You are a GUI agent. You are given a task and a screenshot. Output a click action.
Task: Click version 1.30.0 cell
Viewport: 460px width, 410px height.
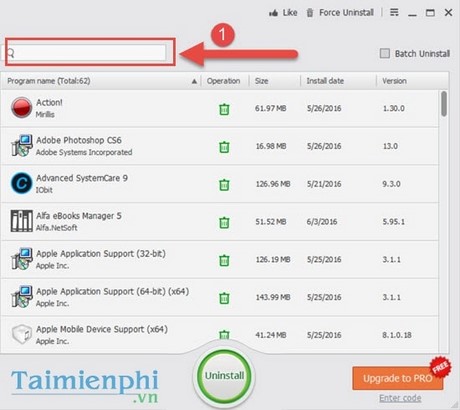click(394, 108)
